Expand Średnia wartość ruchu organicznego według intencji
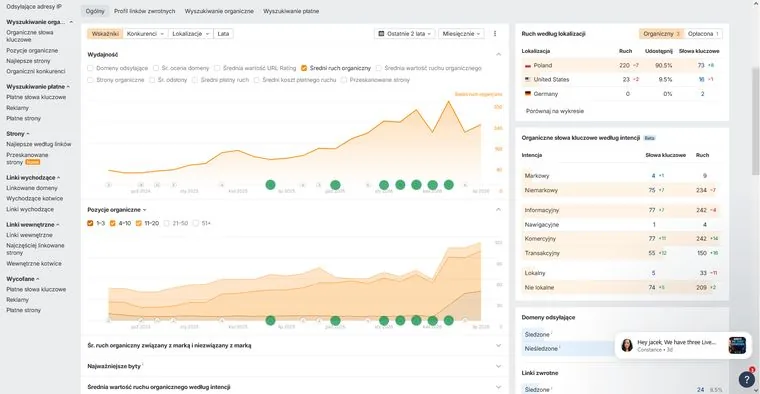This screenshot has width=760, height=394. 498,387
